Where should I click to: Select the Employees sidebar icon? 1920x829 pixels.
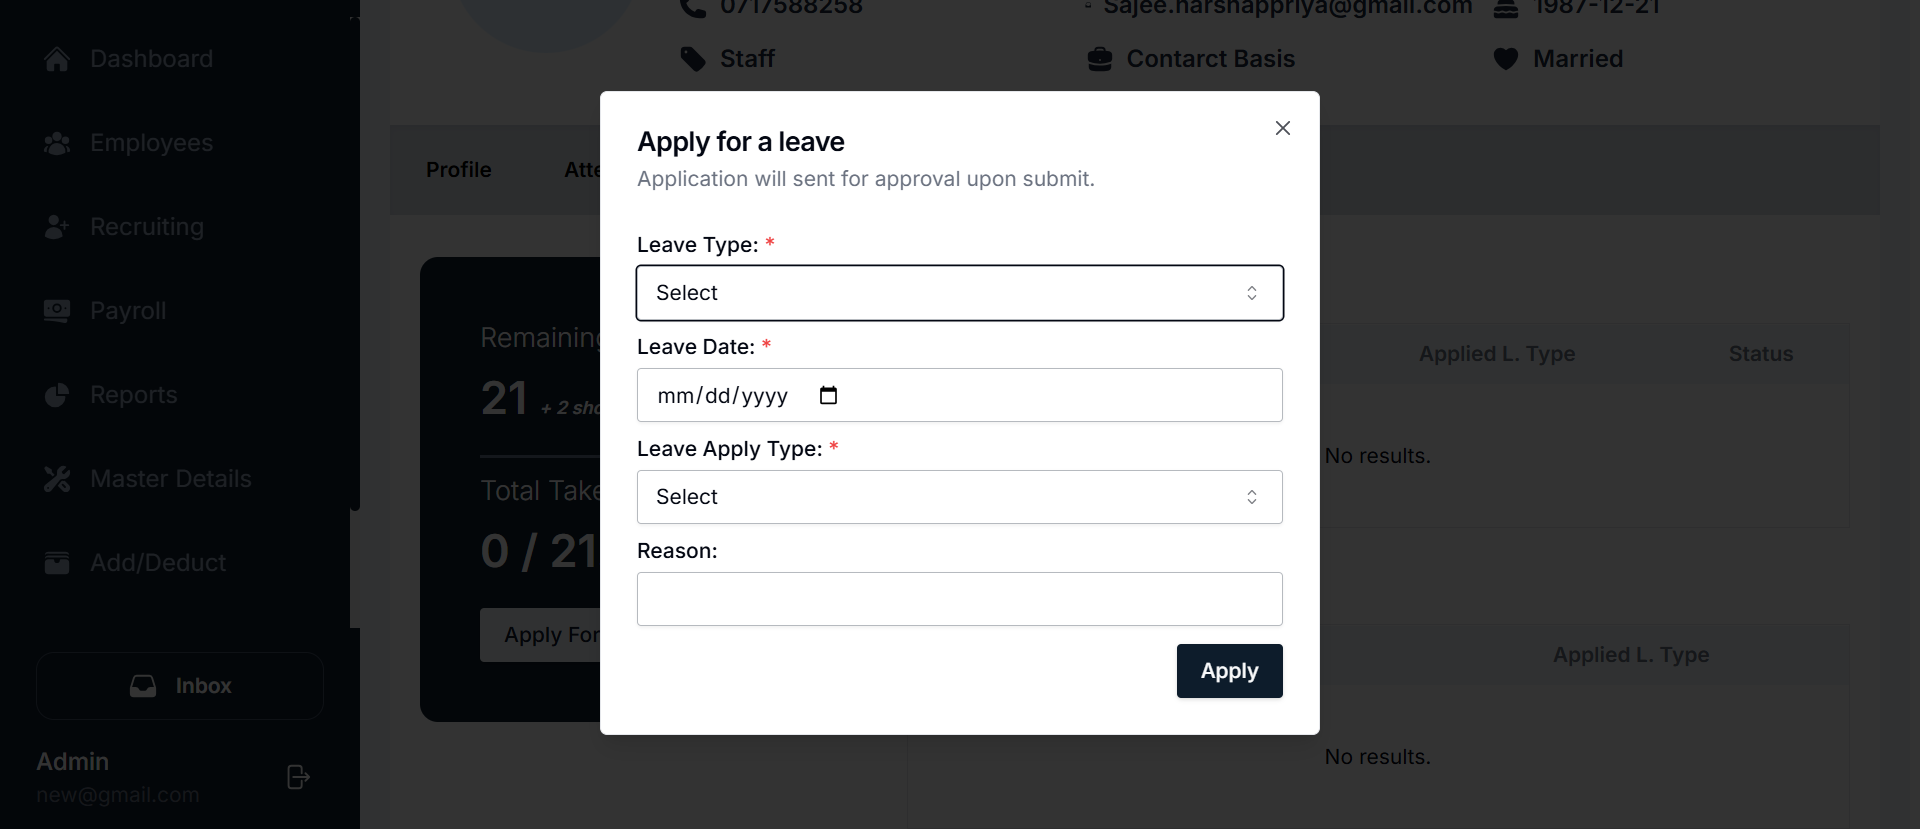[x=57, y=143]
